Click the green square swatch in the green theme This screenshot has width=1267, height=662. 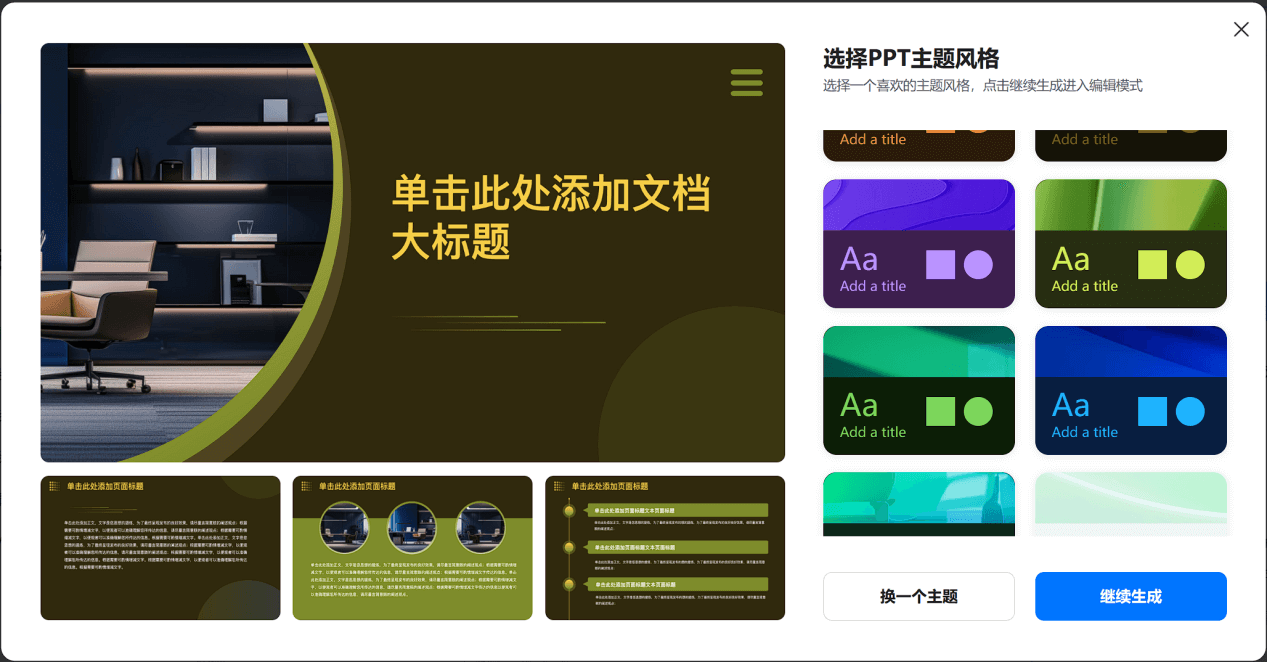941,411
